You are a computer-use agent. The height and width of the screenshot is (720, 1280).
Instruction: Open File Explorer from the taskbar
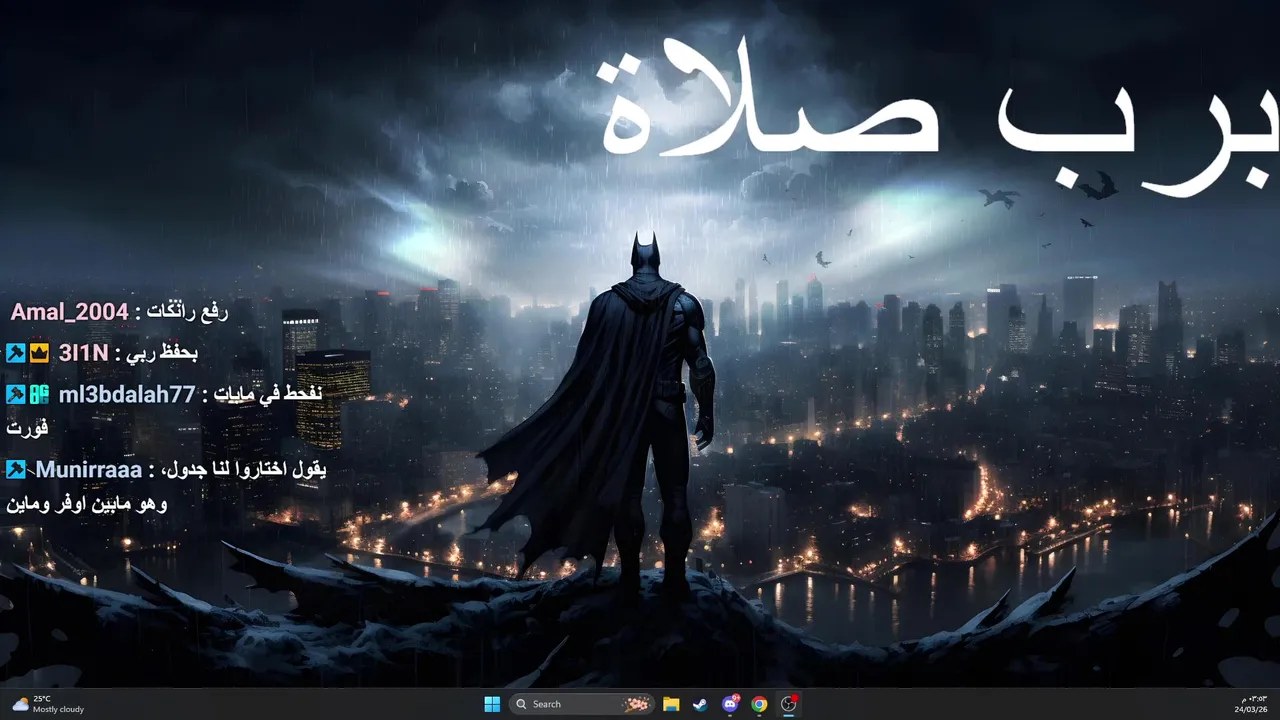pos(671,704)
